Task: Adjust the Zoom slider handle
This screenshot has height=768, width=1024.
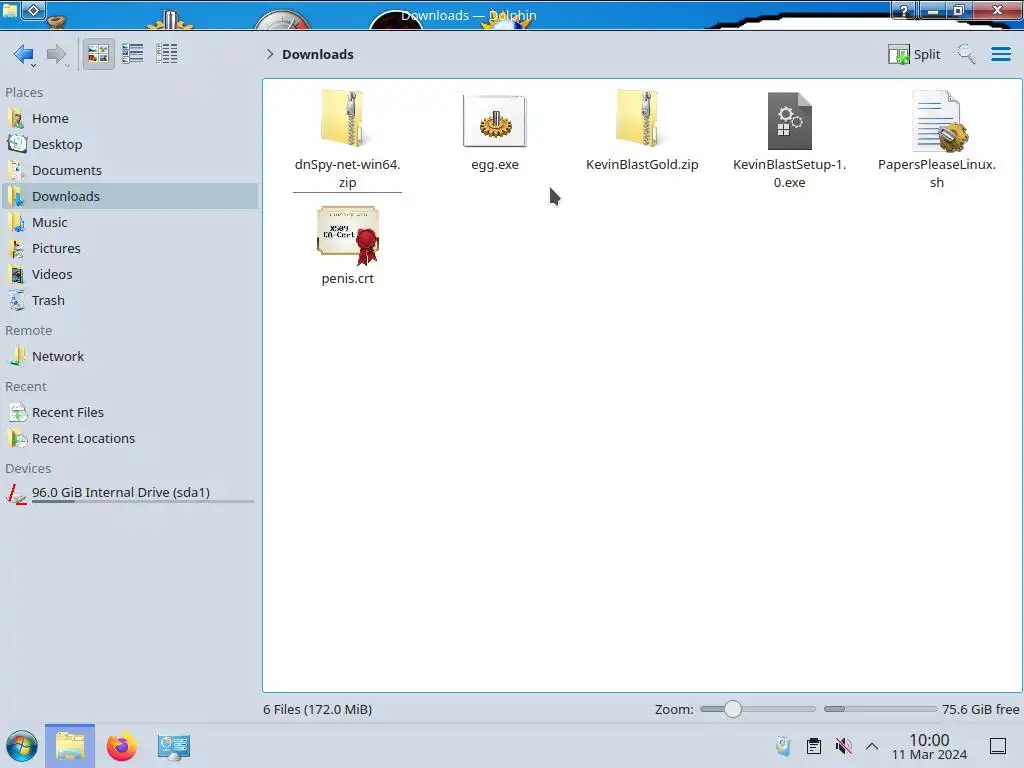Action: click(x=733, y=709)
